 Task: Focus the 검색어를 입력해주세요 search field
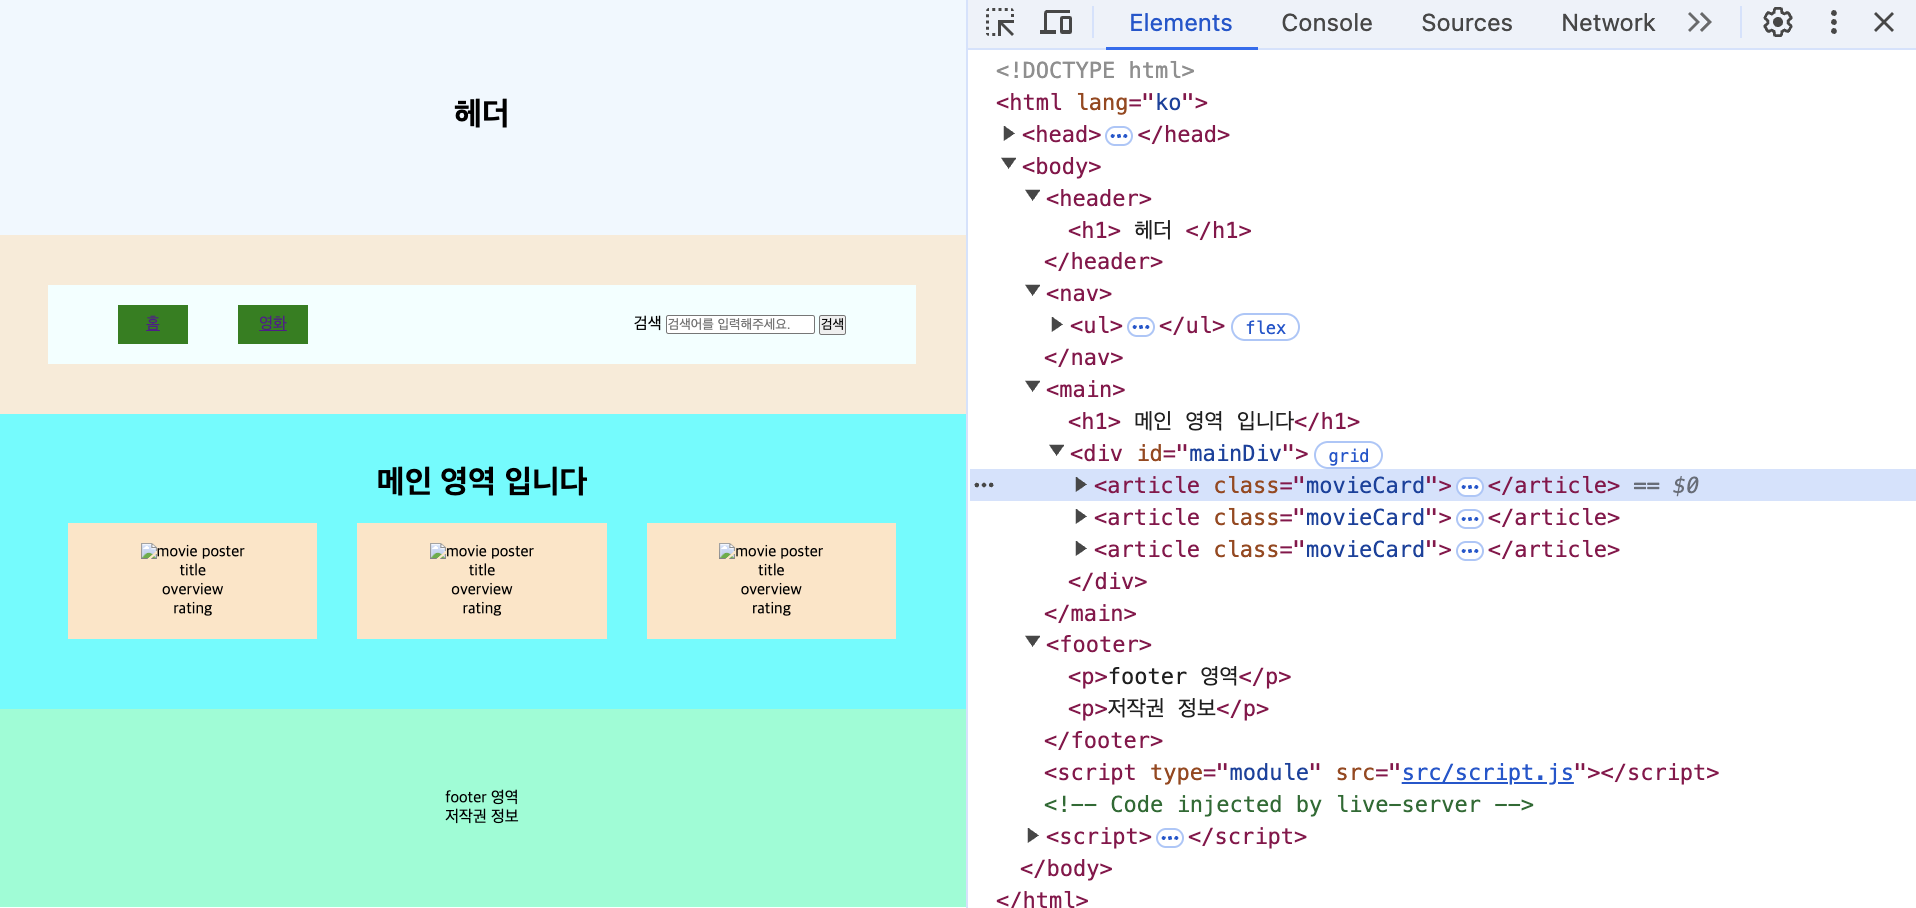(x=740, y=324)
